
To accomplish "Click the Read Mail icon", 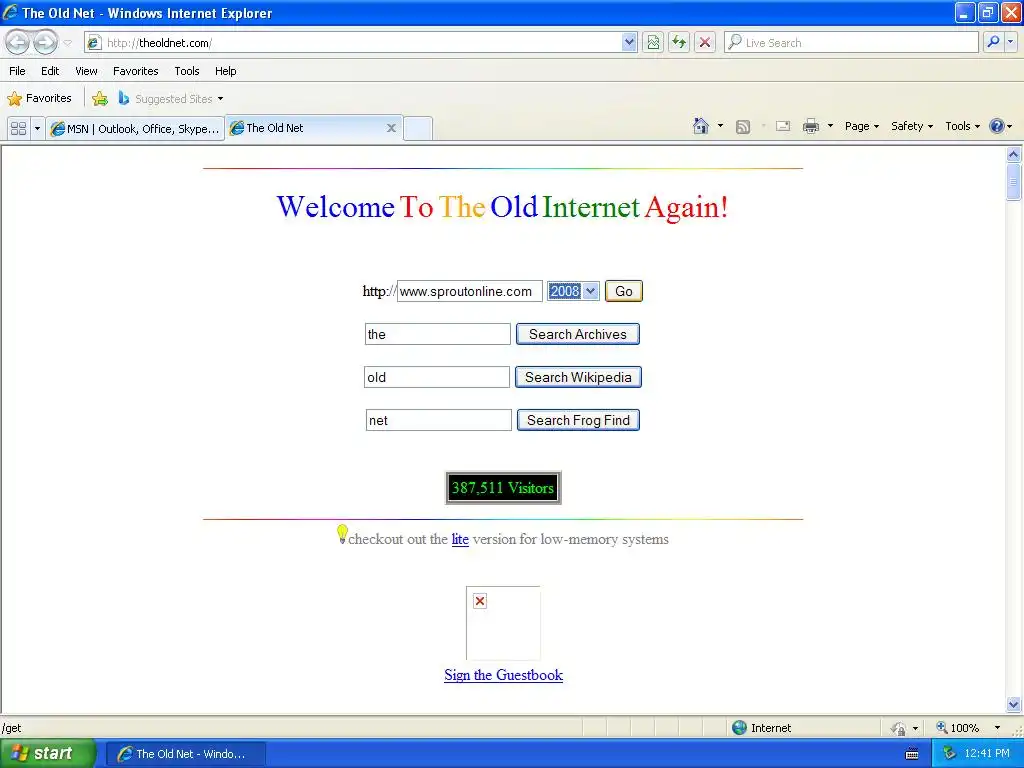I will [783, 126].
